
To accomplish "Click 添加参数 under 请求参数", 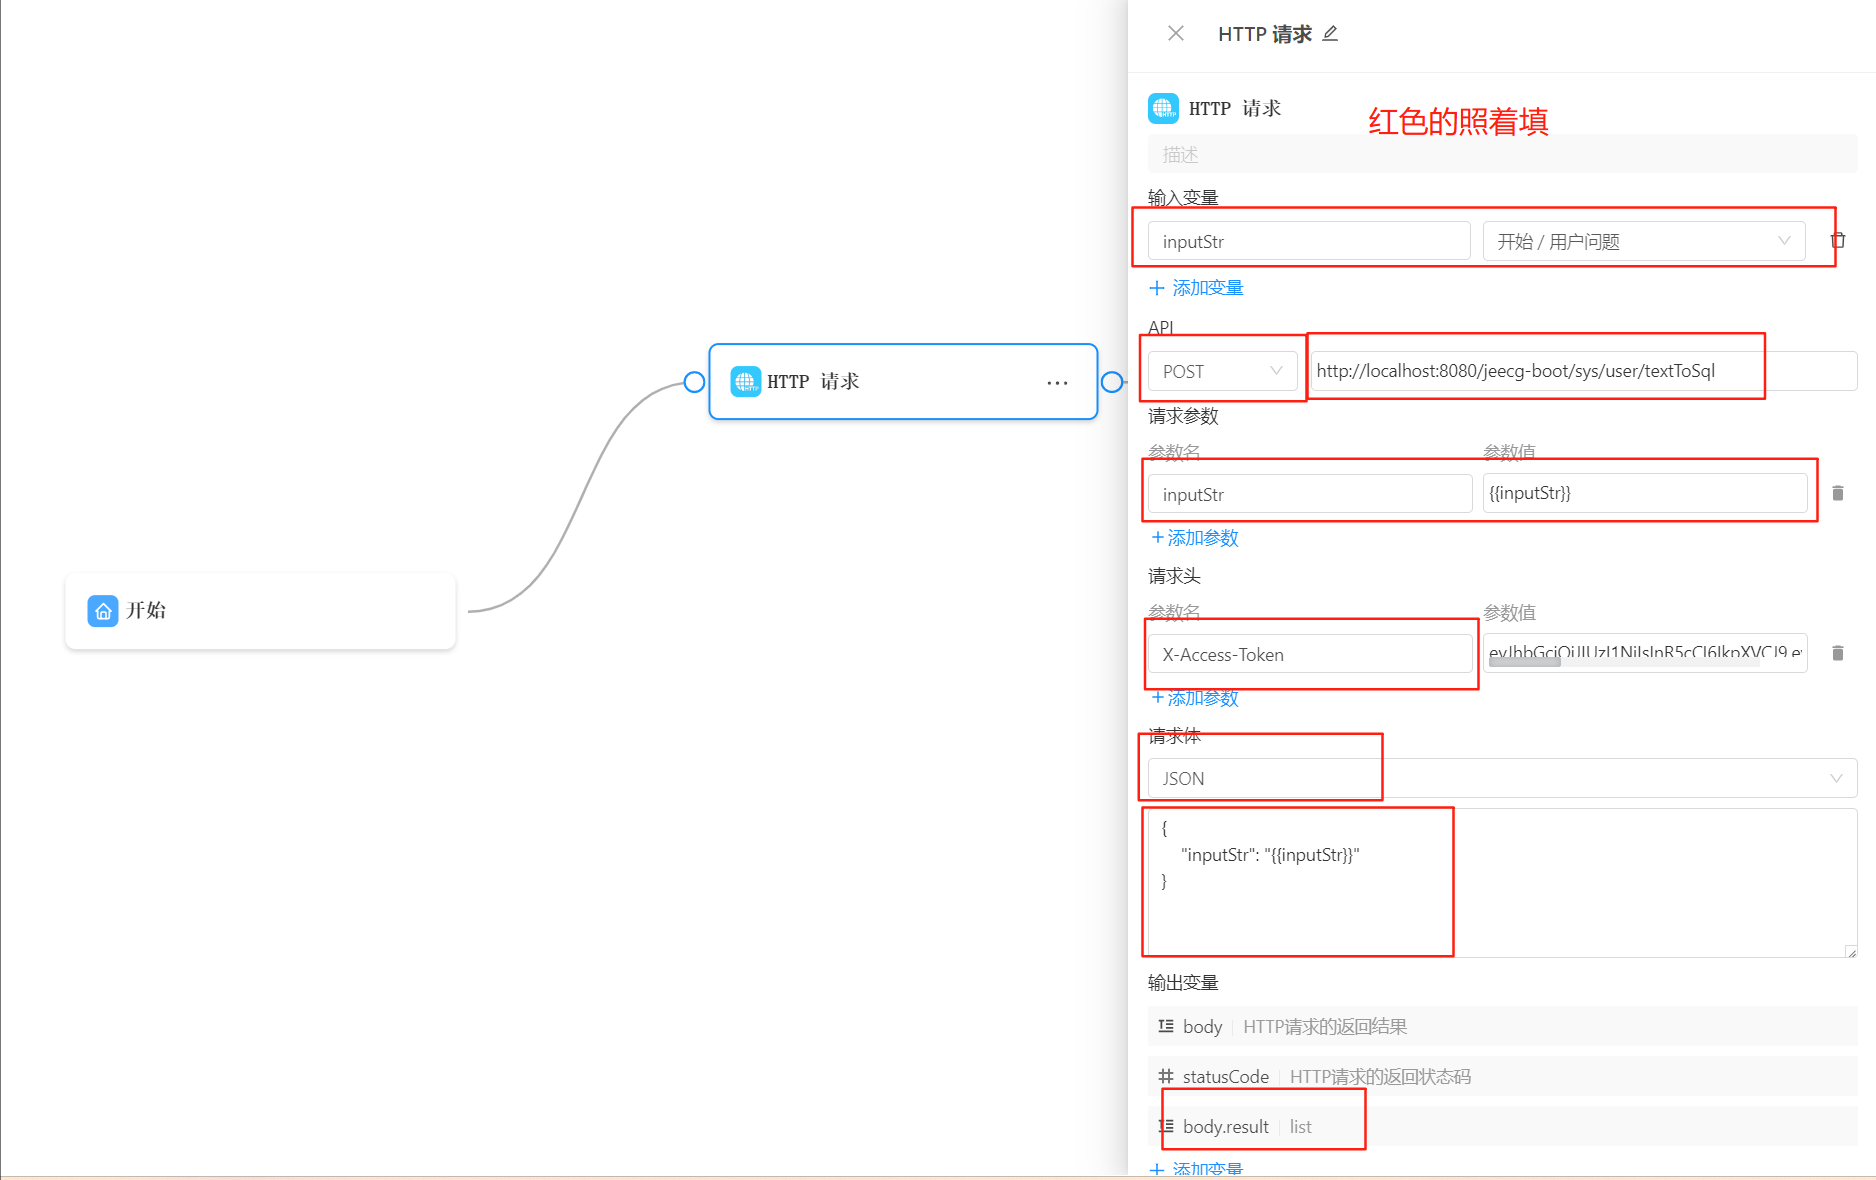I will pyautogui.click(x=1195, y=538).
